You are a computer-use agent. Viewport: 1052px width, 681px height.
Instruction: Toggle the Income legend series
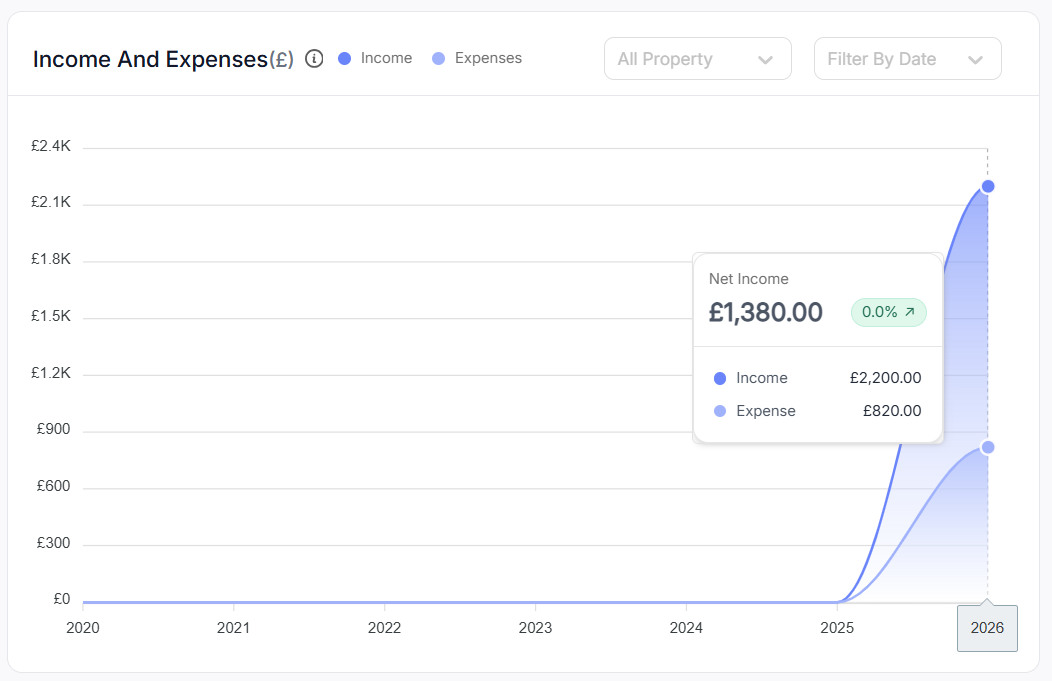pyautogui.click(x=376, y=58)
